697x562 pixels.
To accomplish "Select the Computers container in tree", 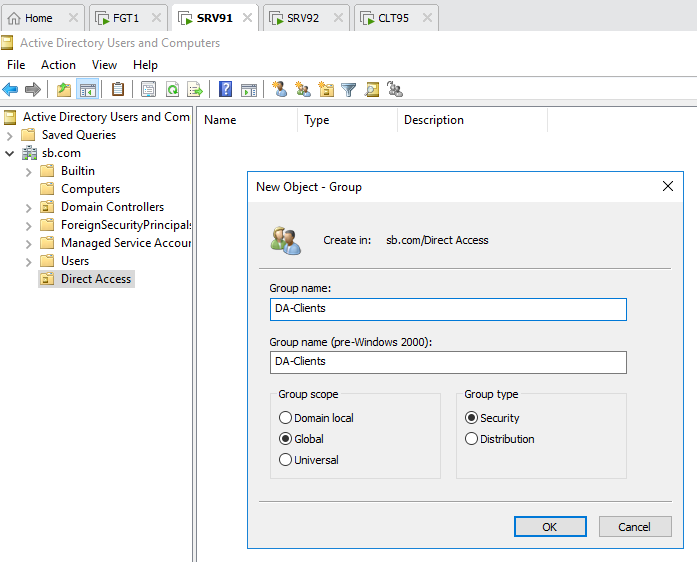I will point(90,189).
